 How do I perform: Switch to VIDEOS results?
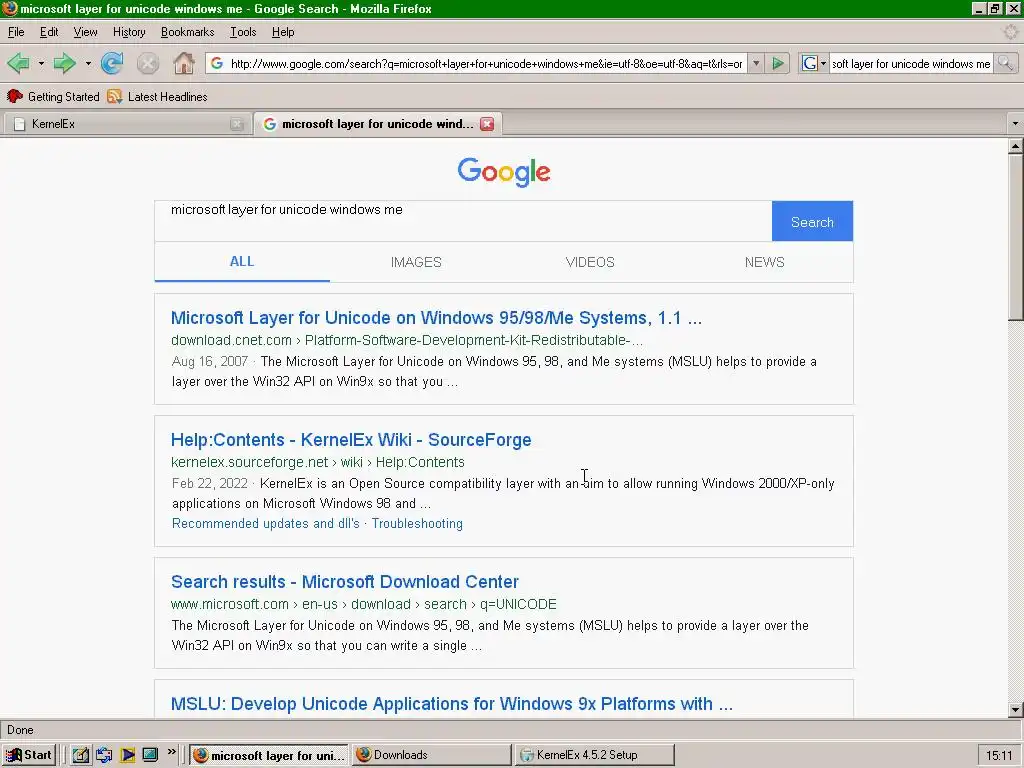click(x=590, y=262)
